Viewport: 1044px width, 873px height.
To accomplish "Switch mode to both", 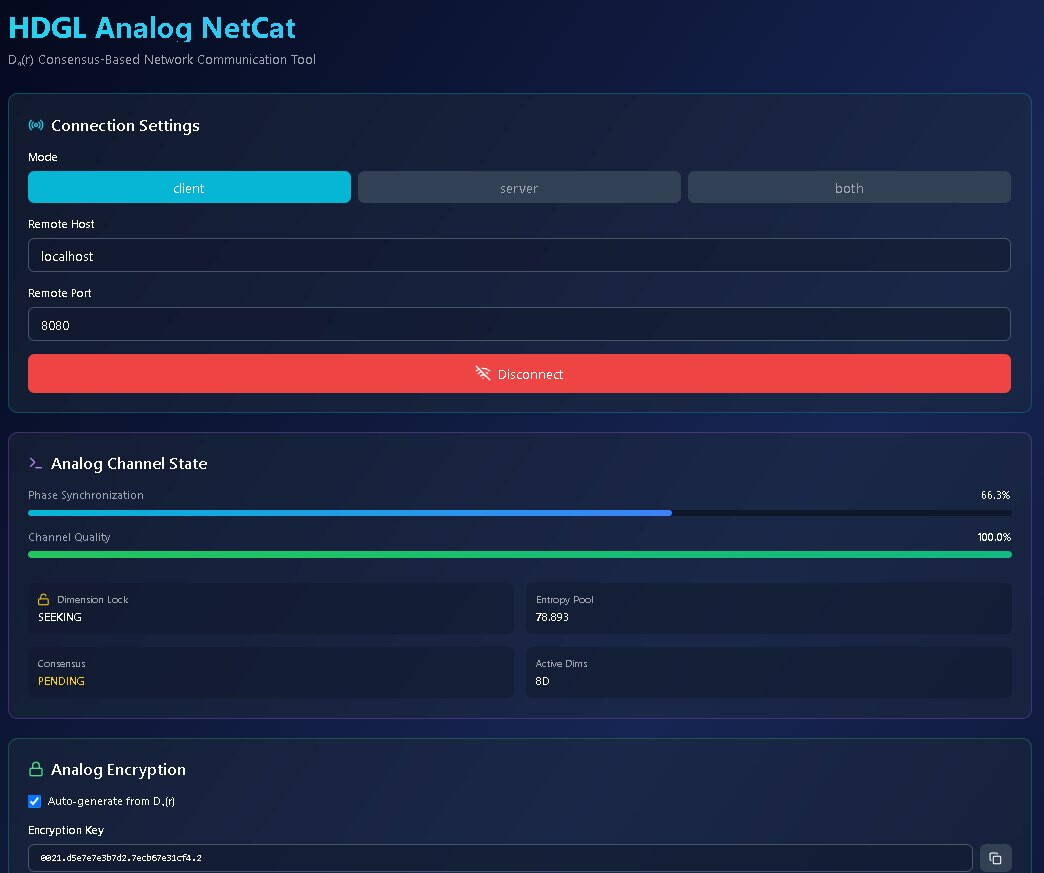I will [x=849, y=188].
